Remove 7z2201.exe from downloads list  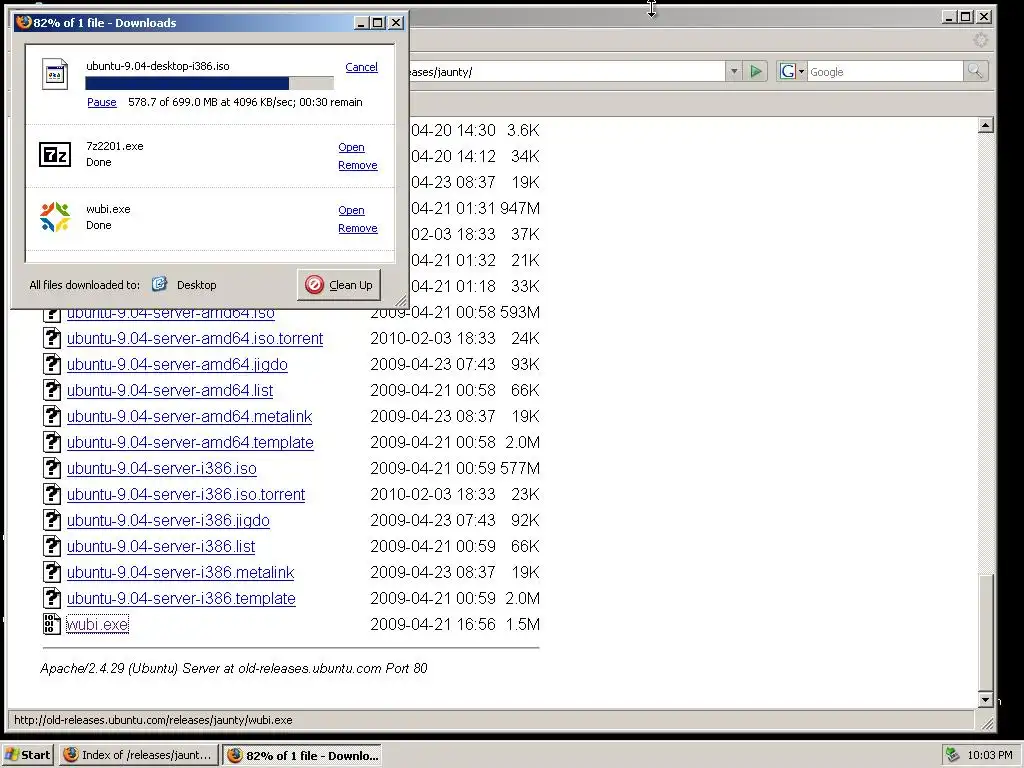(x=358, y=165)
